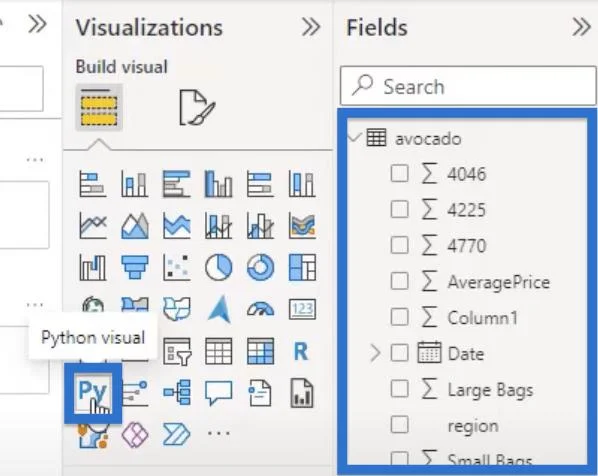Screen dimensions: 598x476
Task: Choose the table visual
Action: [218, 351]
